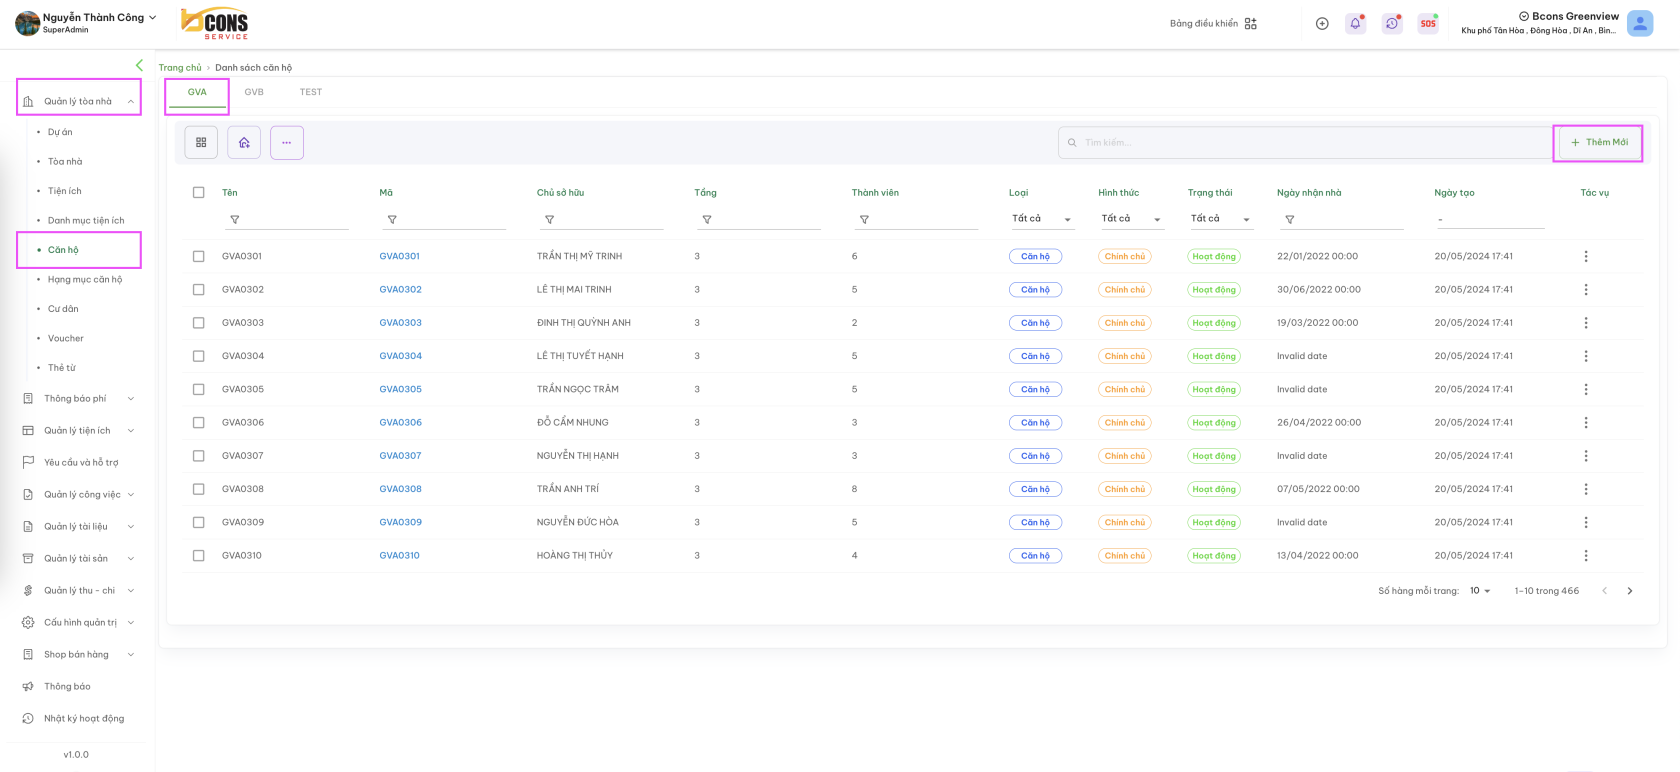Switch to the GVB tab
This screenshot has width=1680, height=772.
254,92
